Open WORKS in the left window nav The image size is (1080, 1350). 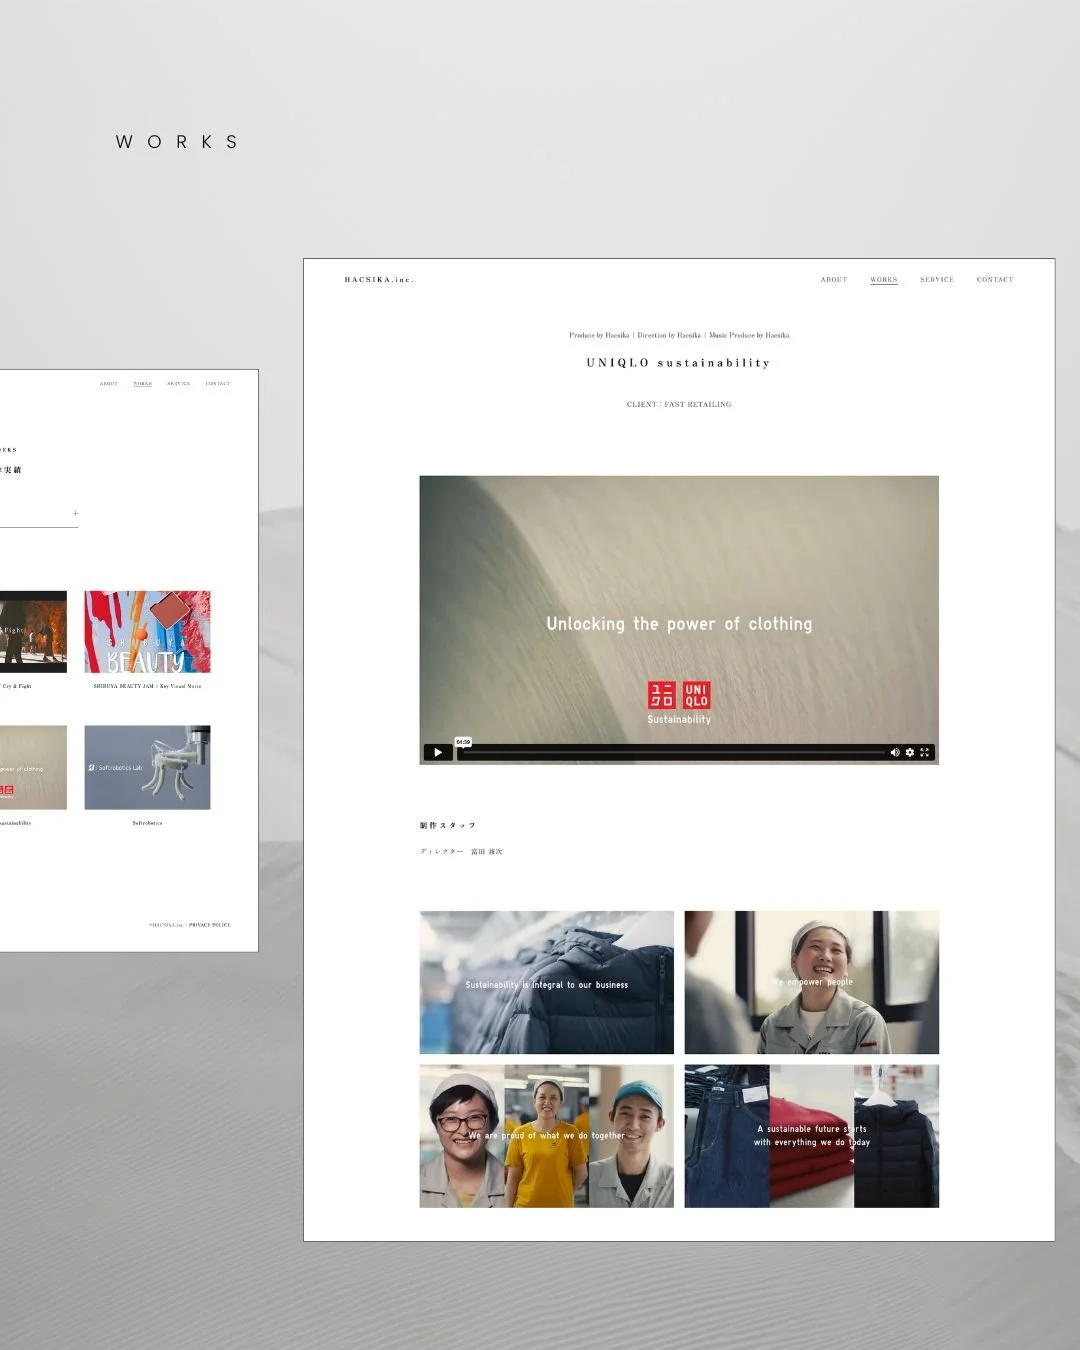pos(143,384)
